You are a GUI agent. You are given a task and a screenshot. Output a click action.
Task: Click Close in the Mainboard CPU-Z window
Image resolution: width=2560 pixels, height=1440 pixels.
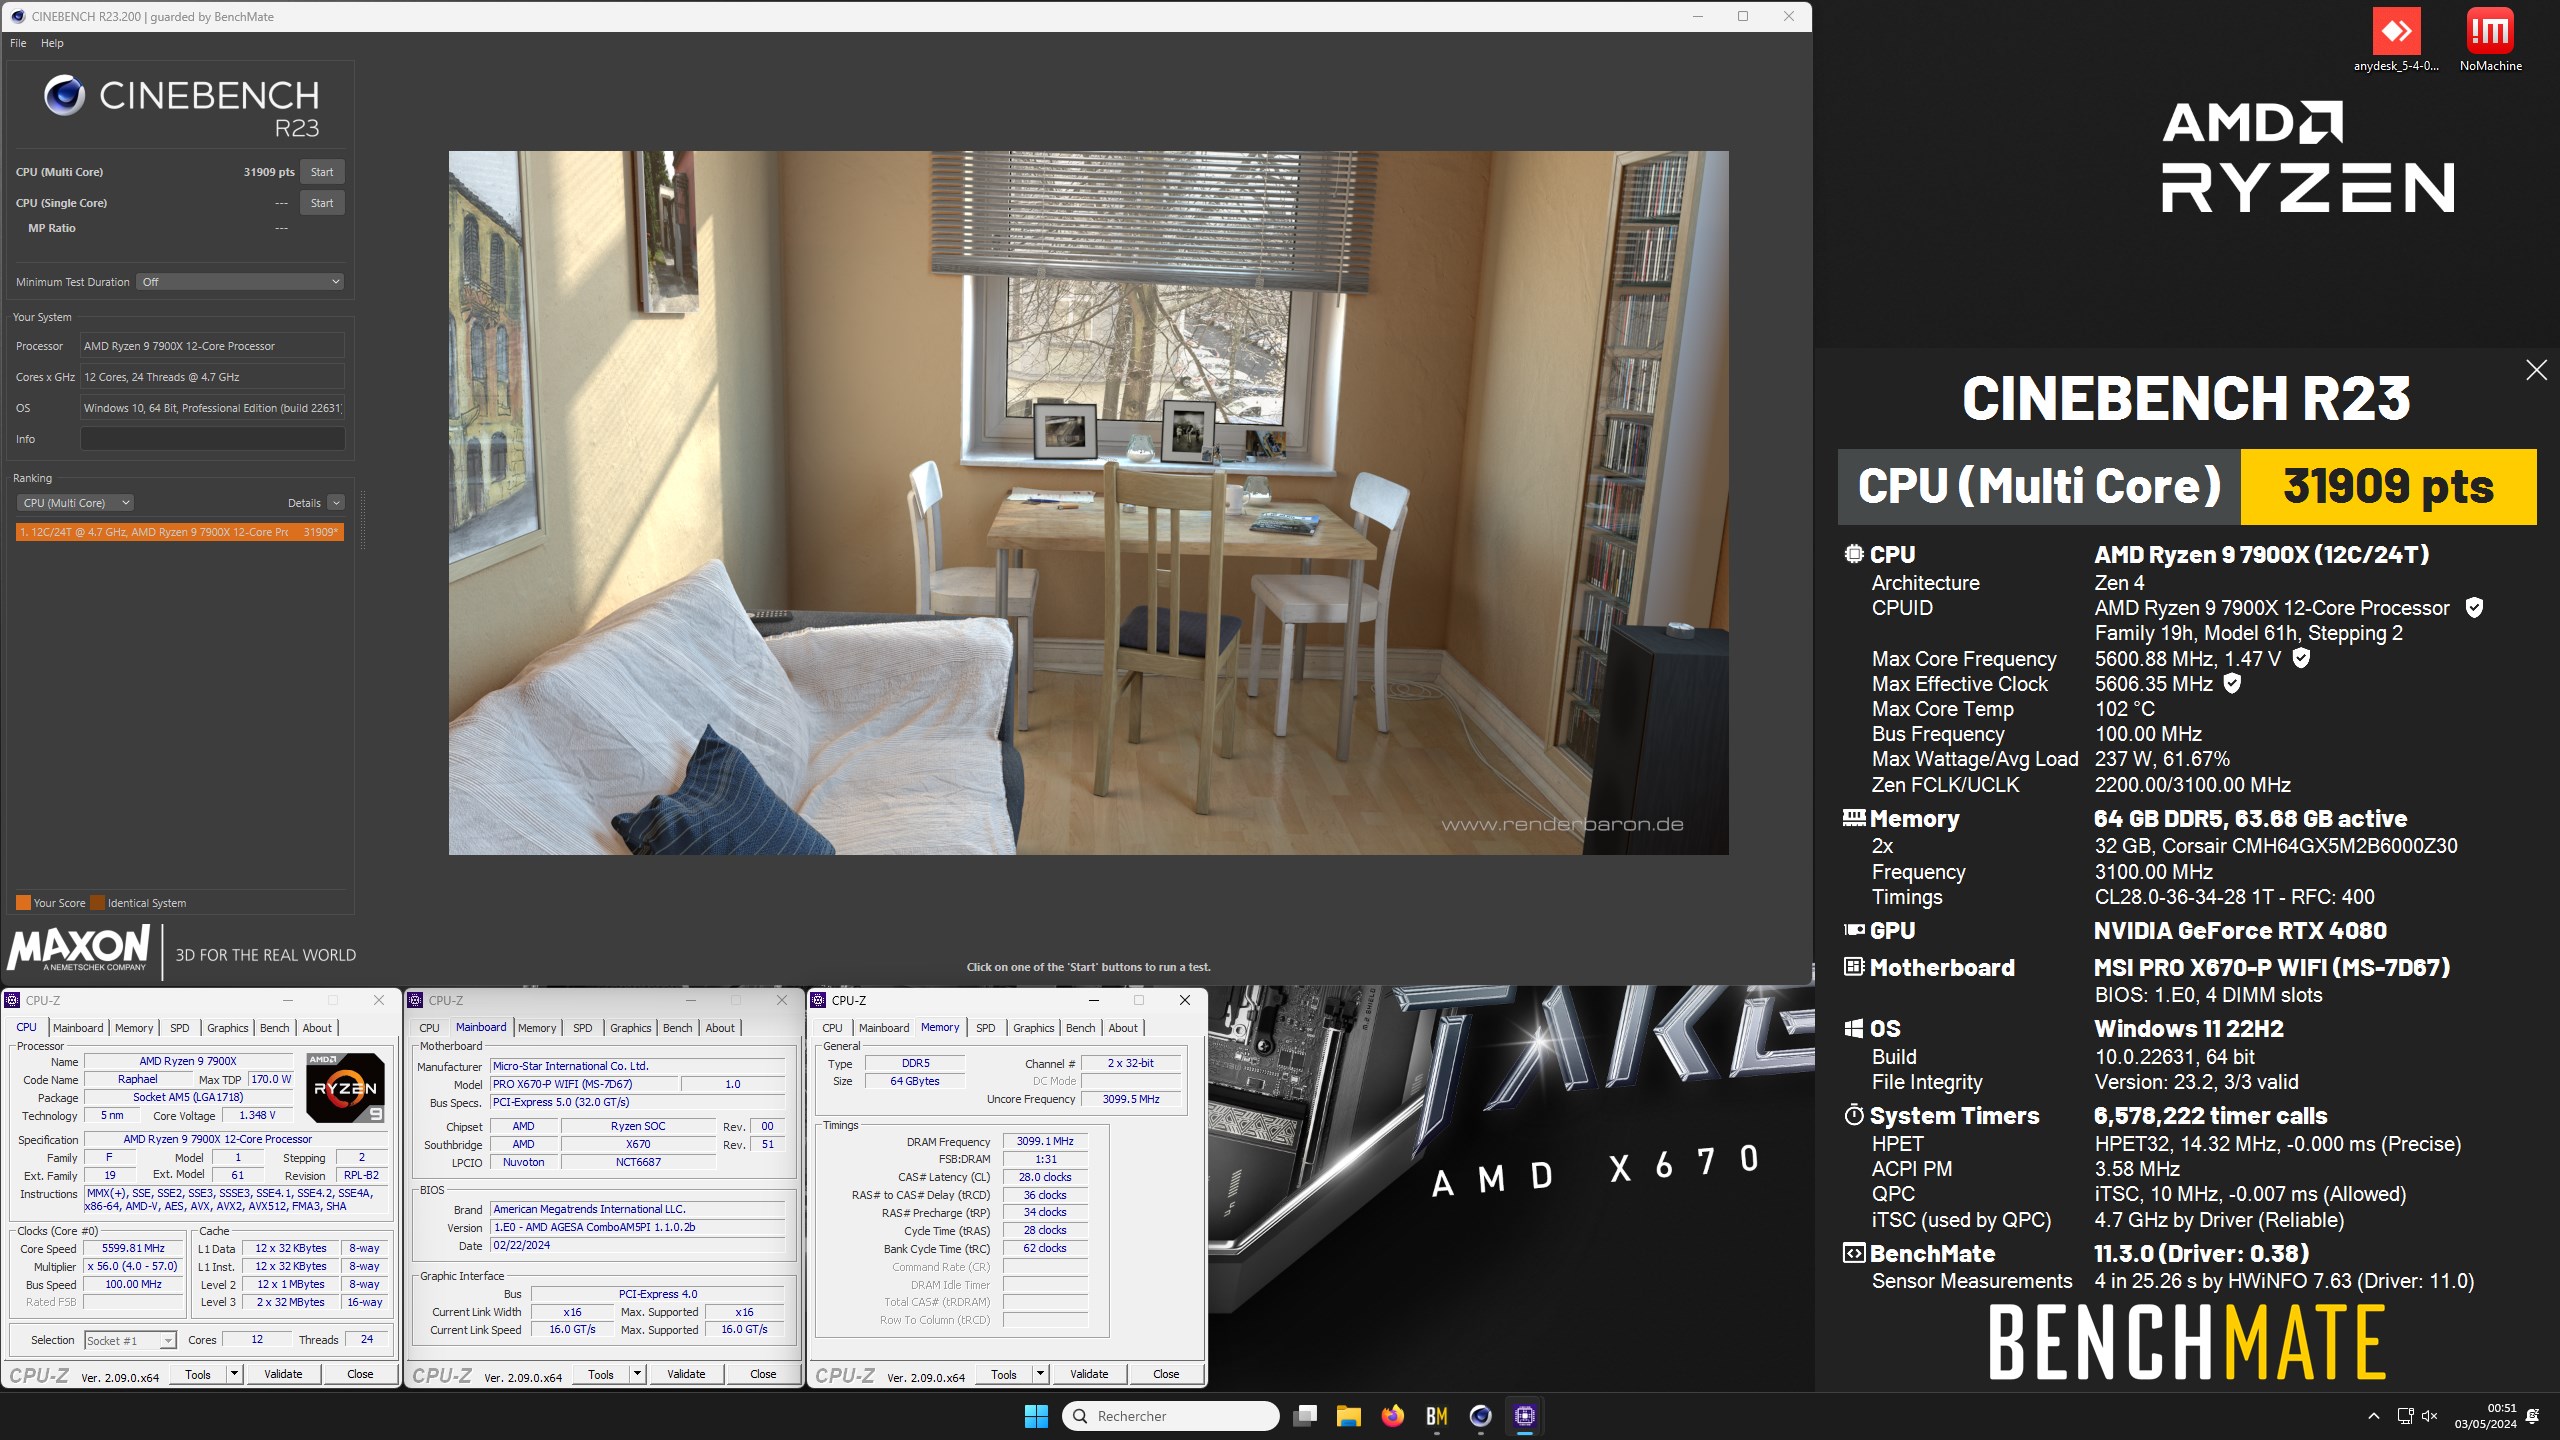(763, 1374)
